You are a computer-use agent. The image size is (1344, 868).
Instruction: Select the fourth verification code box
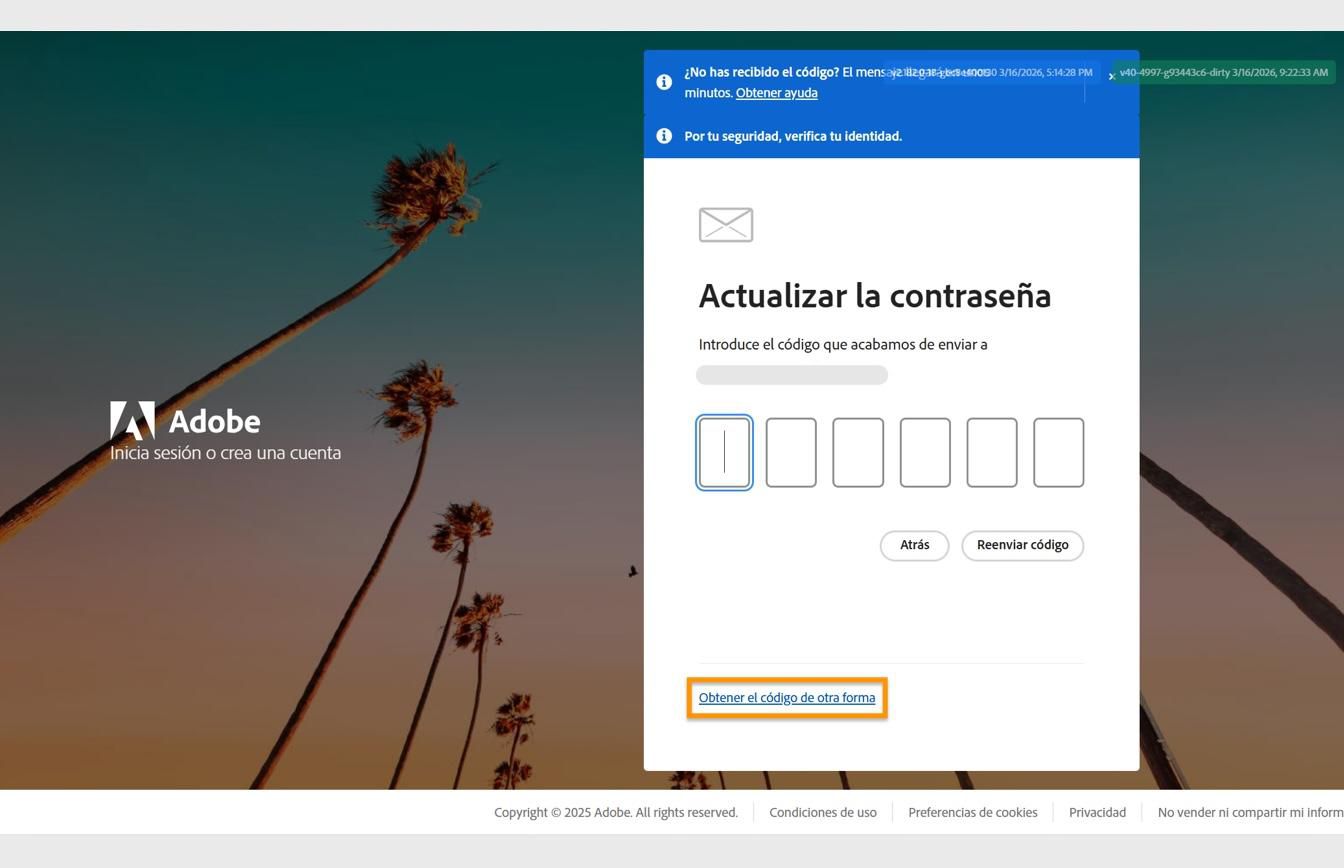pyautogui.click(x=925, y=452)
